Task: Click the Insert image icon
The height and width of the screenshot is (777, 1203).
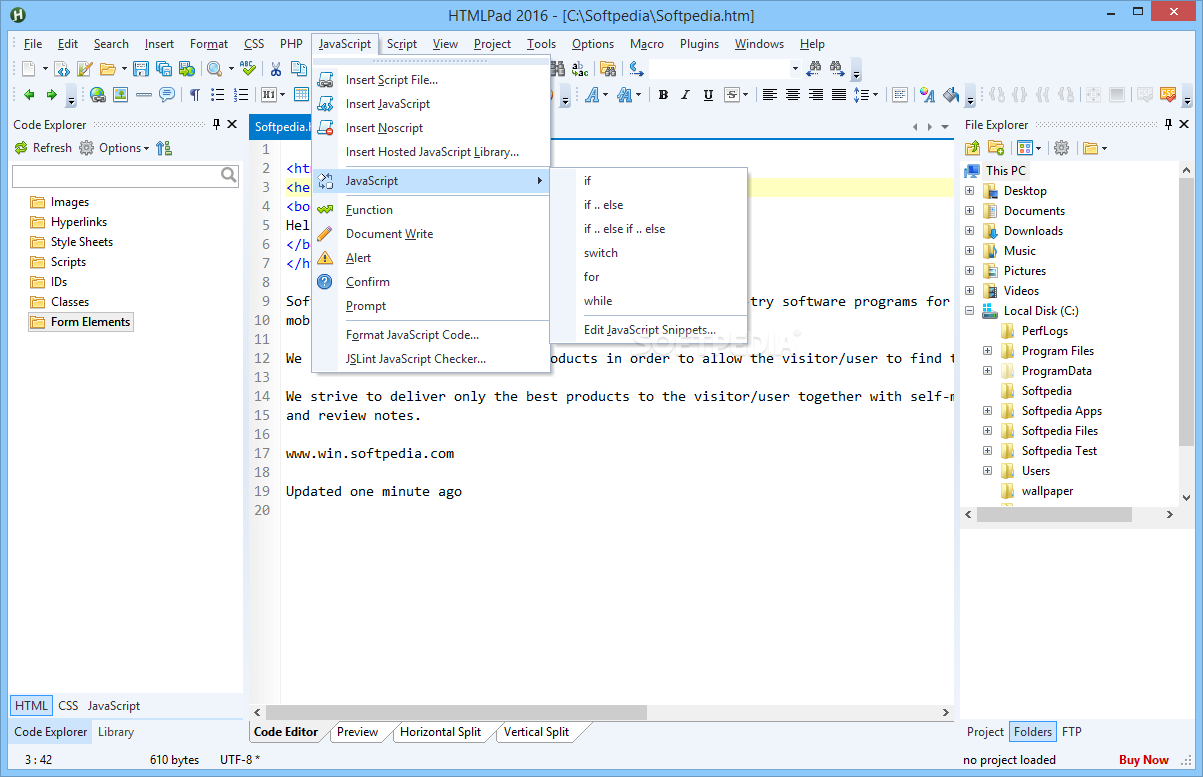Action: [x=120, y=95]
